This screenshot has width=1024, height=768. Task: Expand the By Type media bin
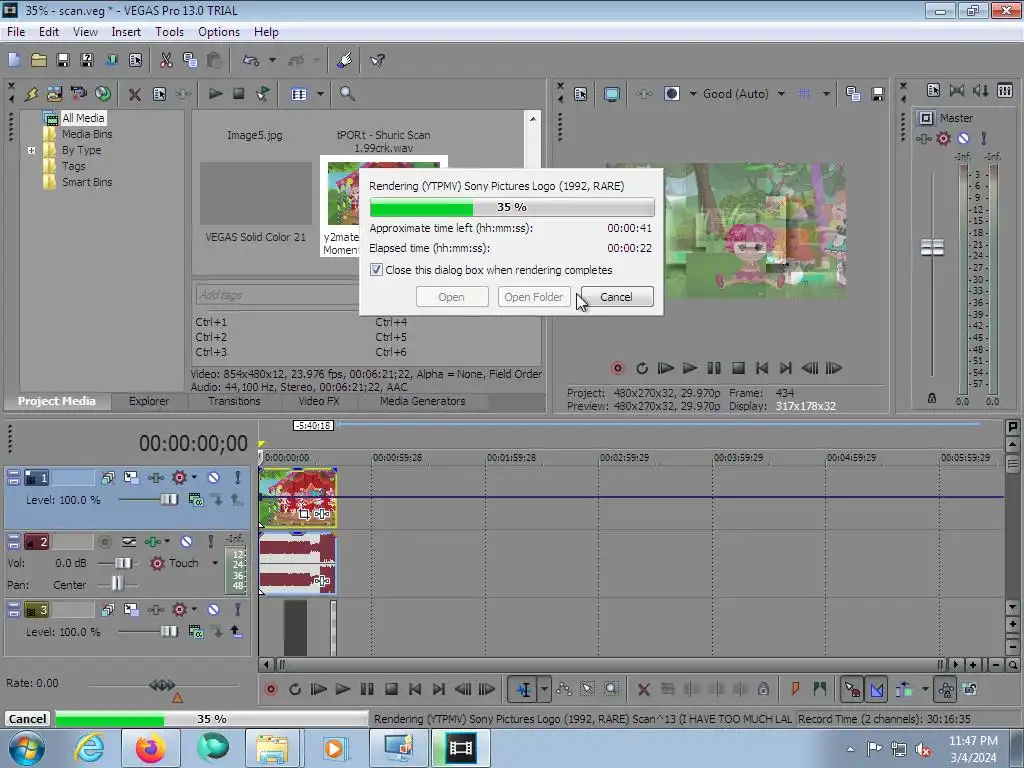31,150
